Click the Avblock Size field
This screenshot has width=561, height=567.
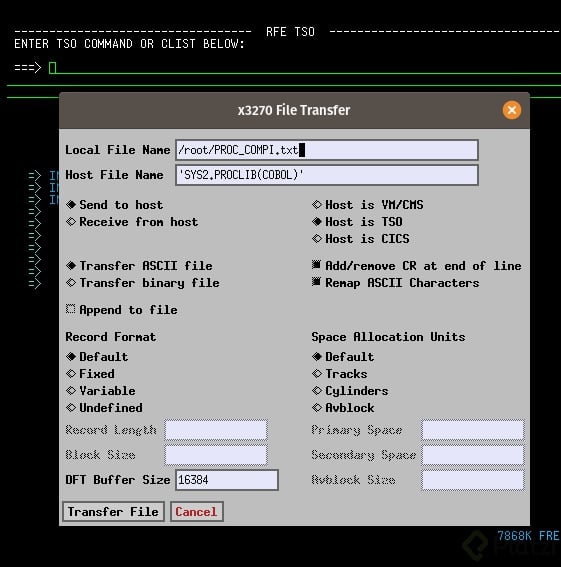(473, 480)
